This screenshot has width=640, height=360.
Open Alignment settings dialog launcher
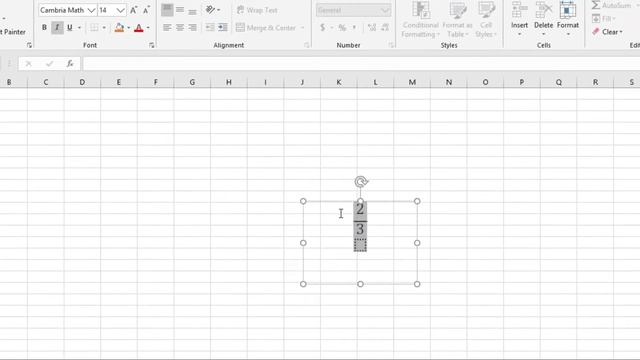tap(307, 45)
